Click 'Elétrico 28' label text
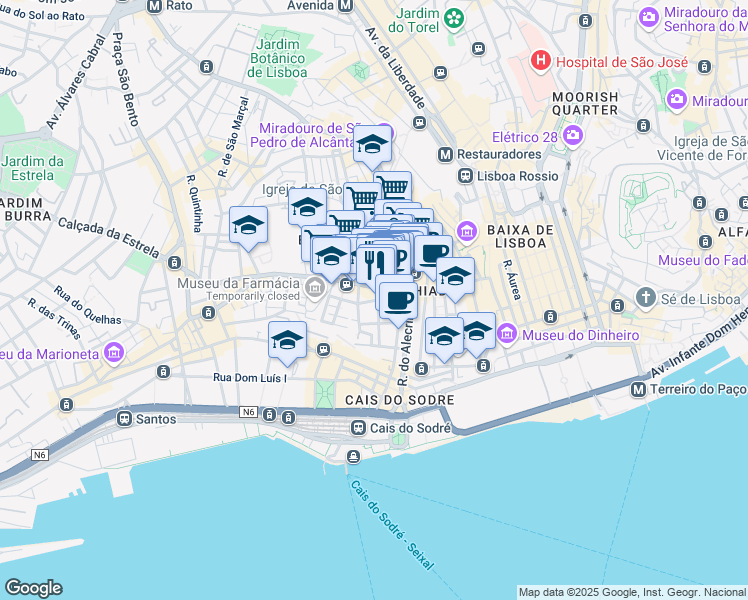 [525, 137]
